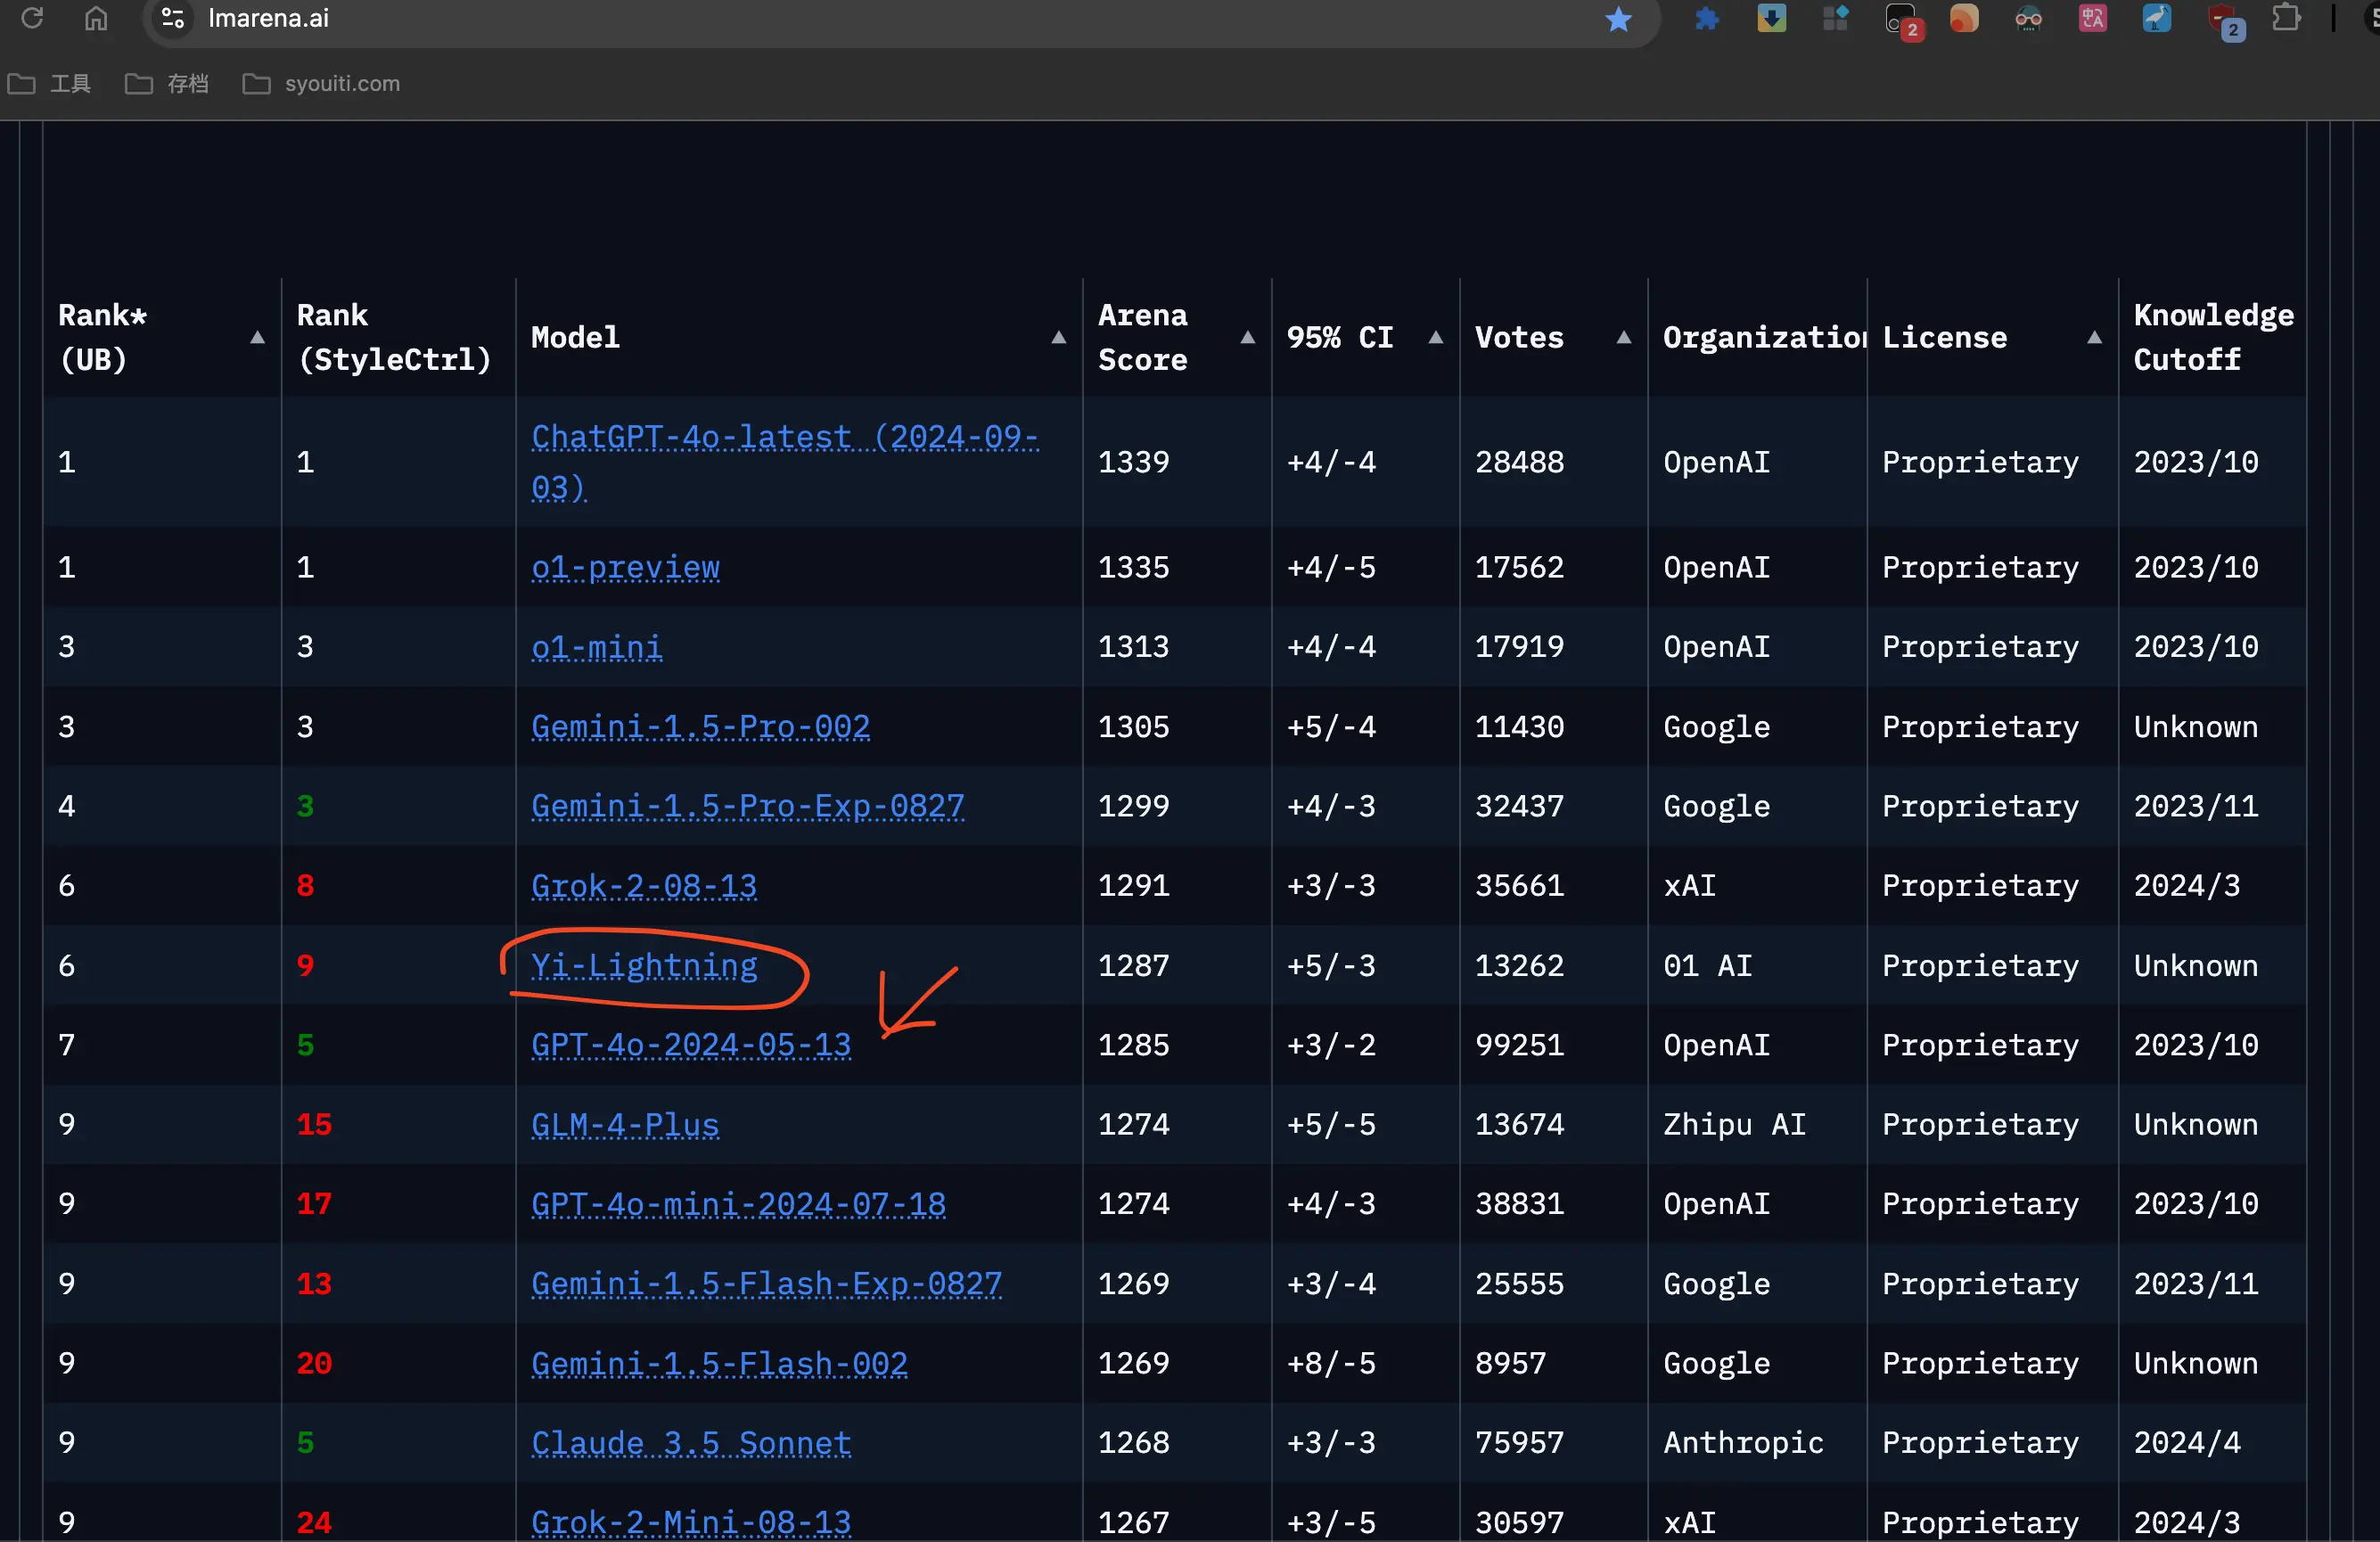Open the Yi-Lightning model link
2380x1542 pixels.
pos(644,966)
